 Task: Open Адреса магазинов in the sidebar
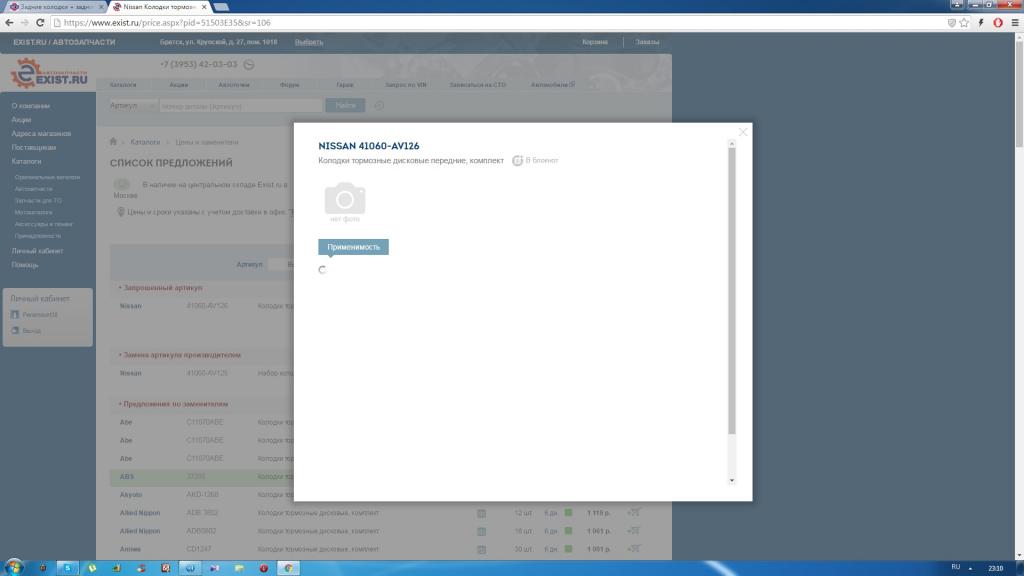click(x=41, y=133)
